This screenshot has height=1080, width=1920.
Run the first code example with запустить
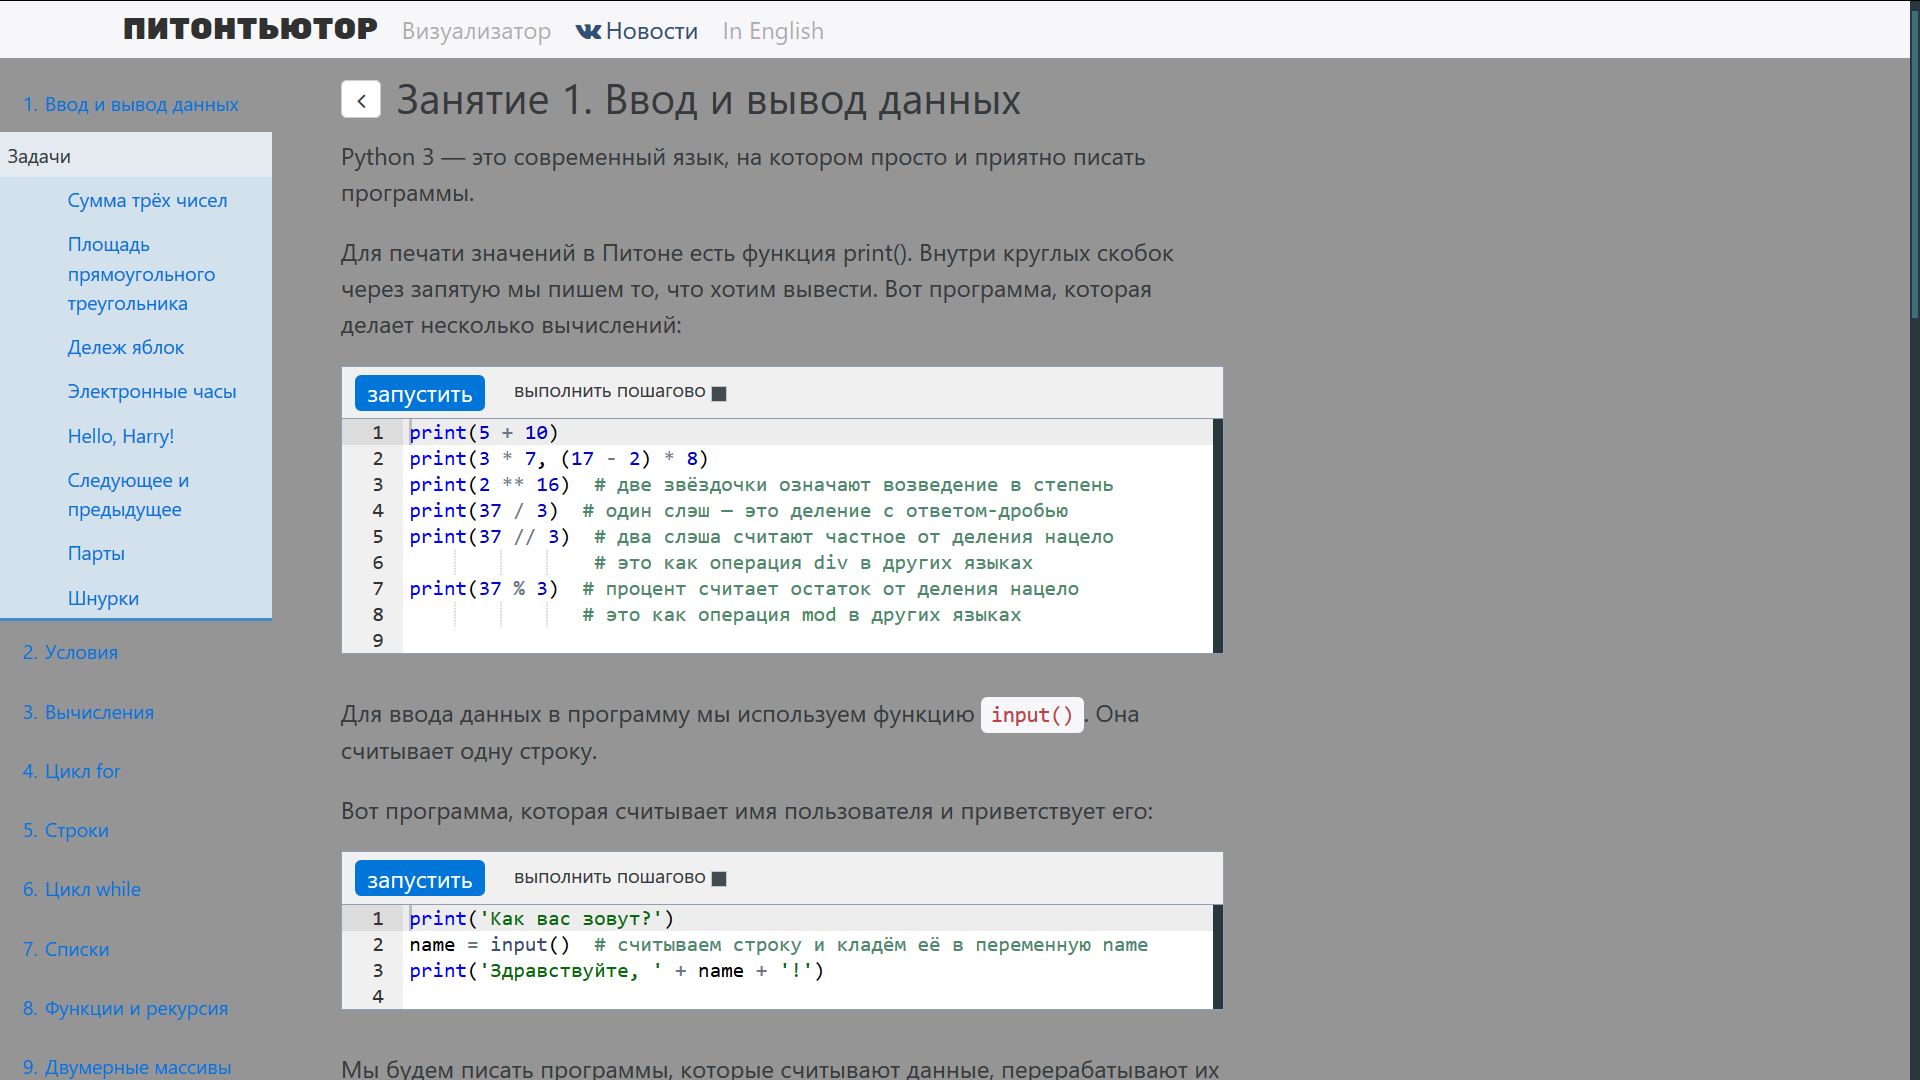[x=420, y=393]
